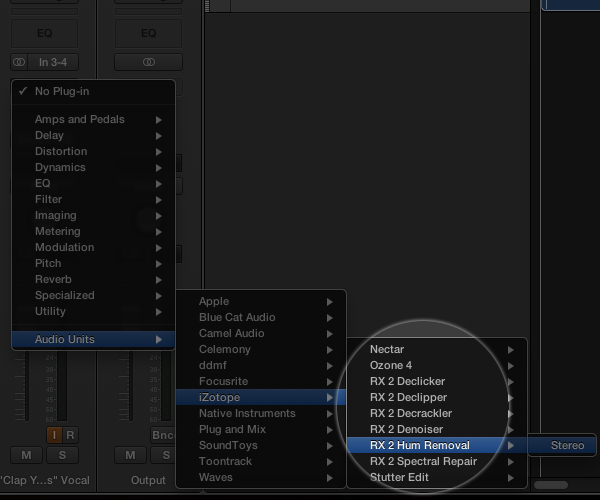Expand Focusrite plug-ins

pos(261,381)
